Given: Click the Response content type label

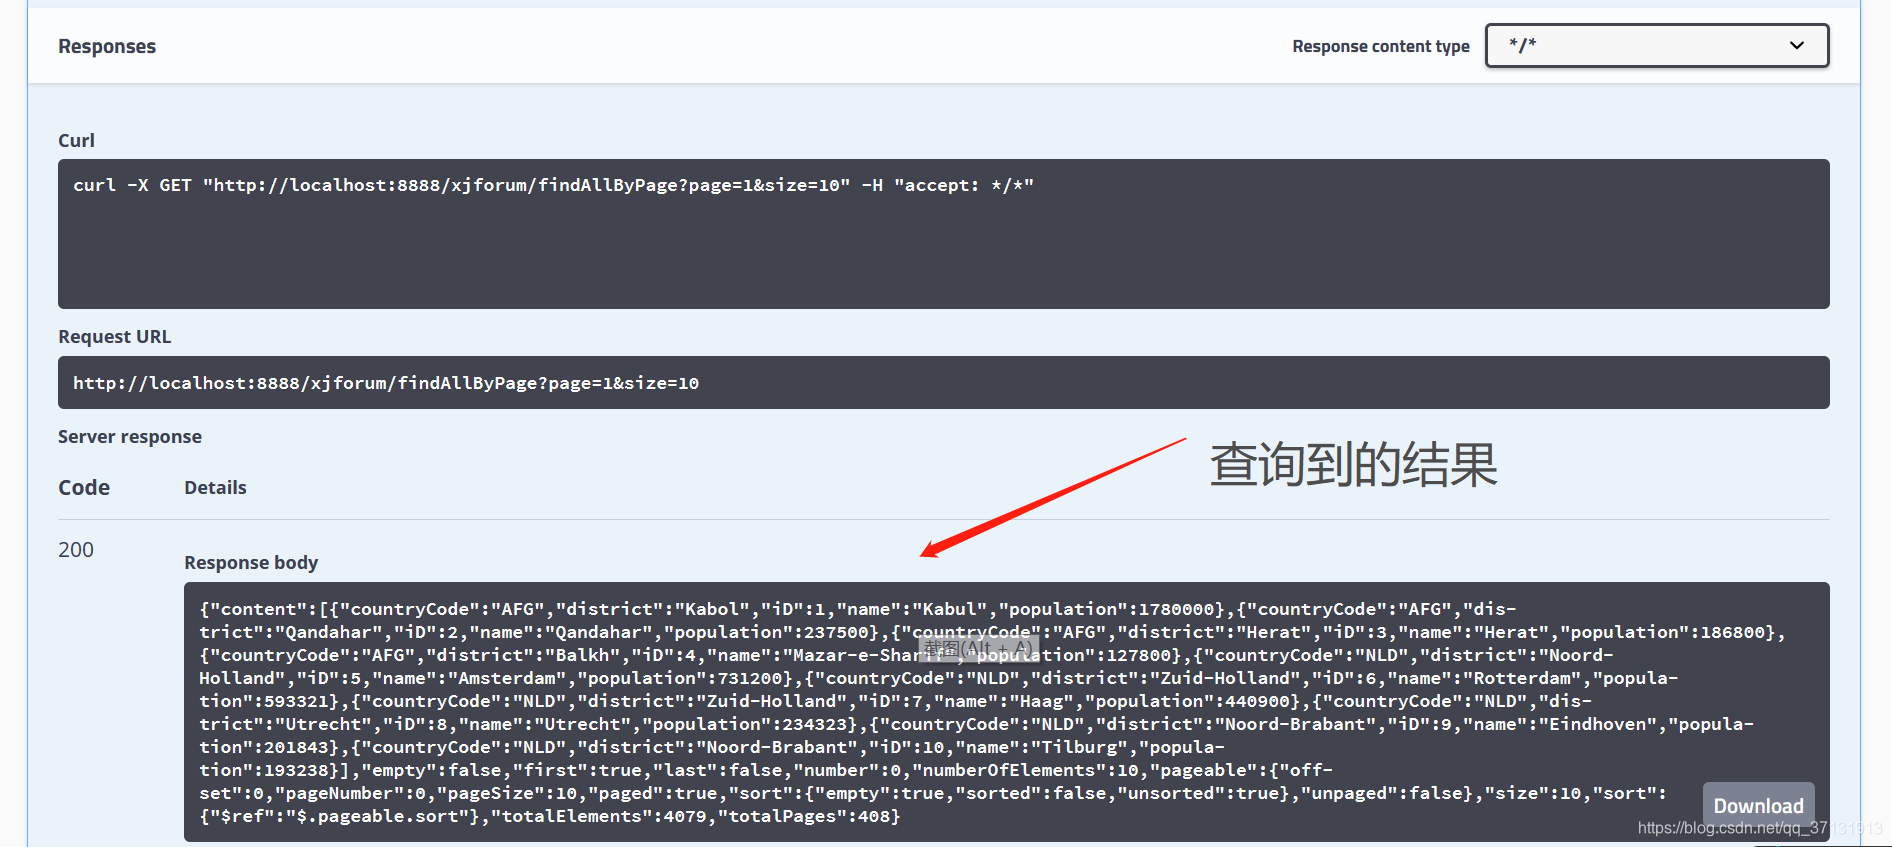Looking at the screenshot, I should [1380, 47].
